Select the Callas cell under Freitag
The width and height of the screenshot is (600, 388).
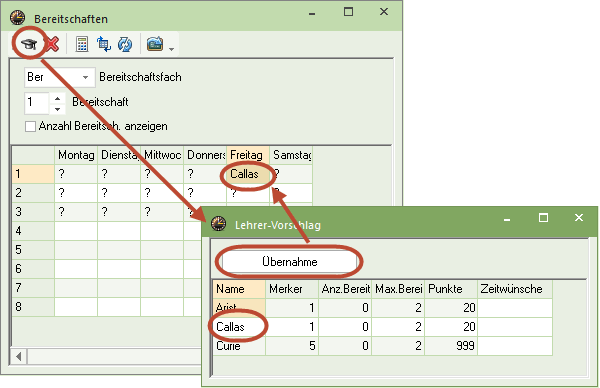(248, 174)
